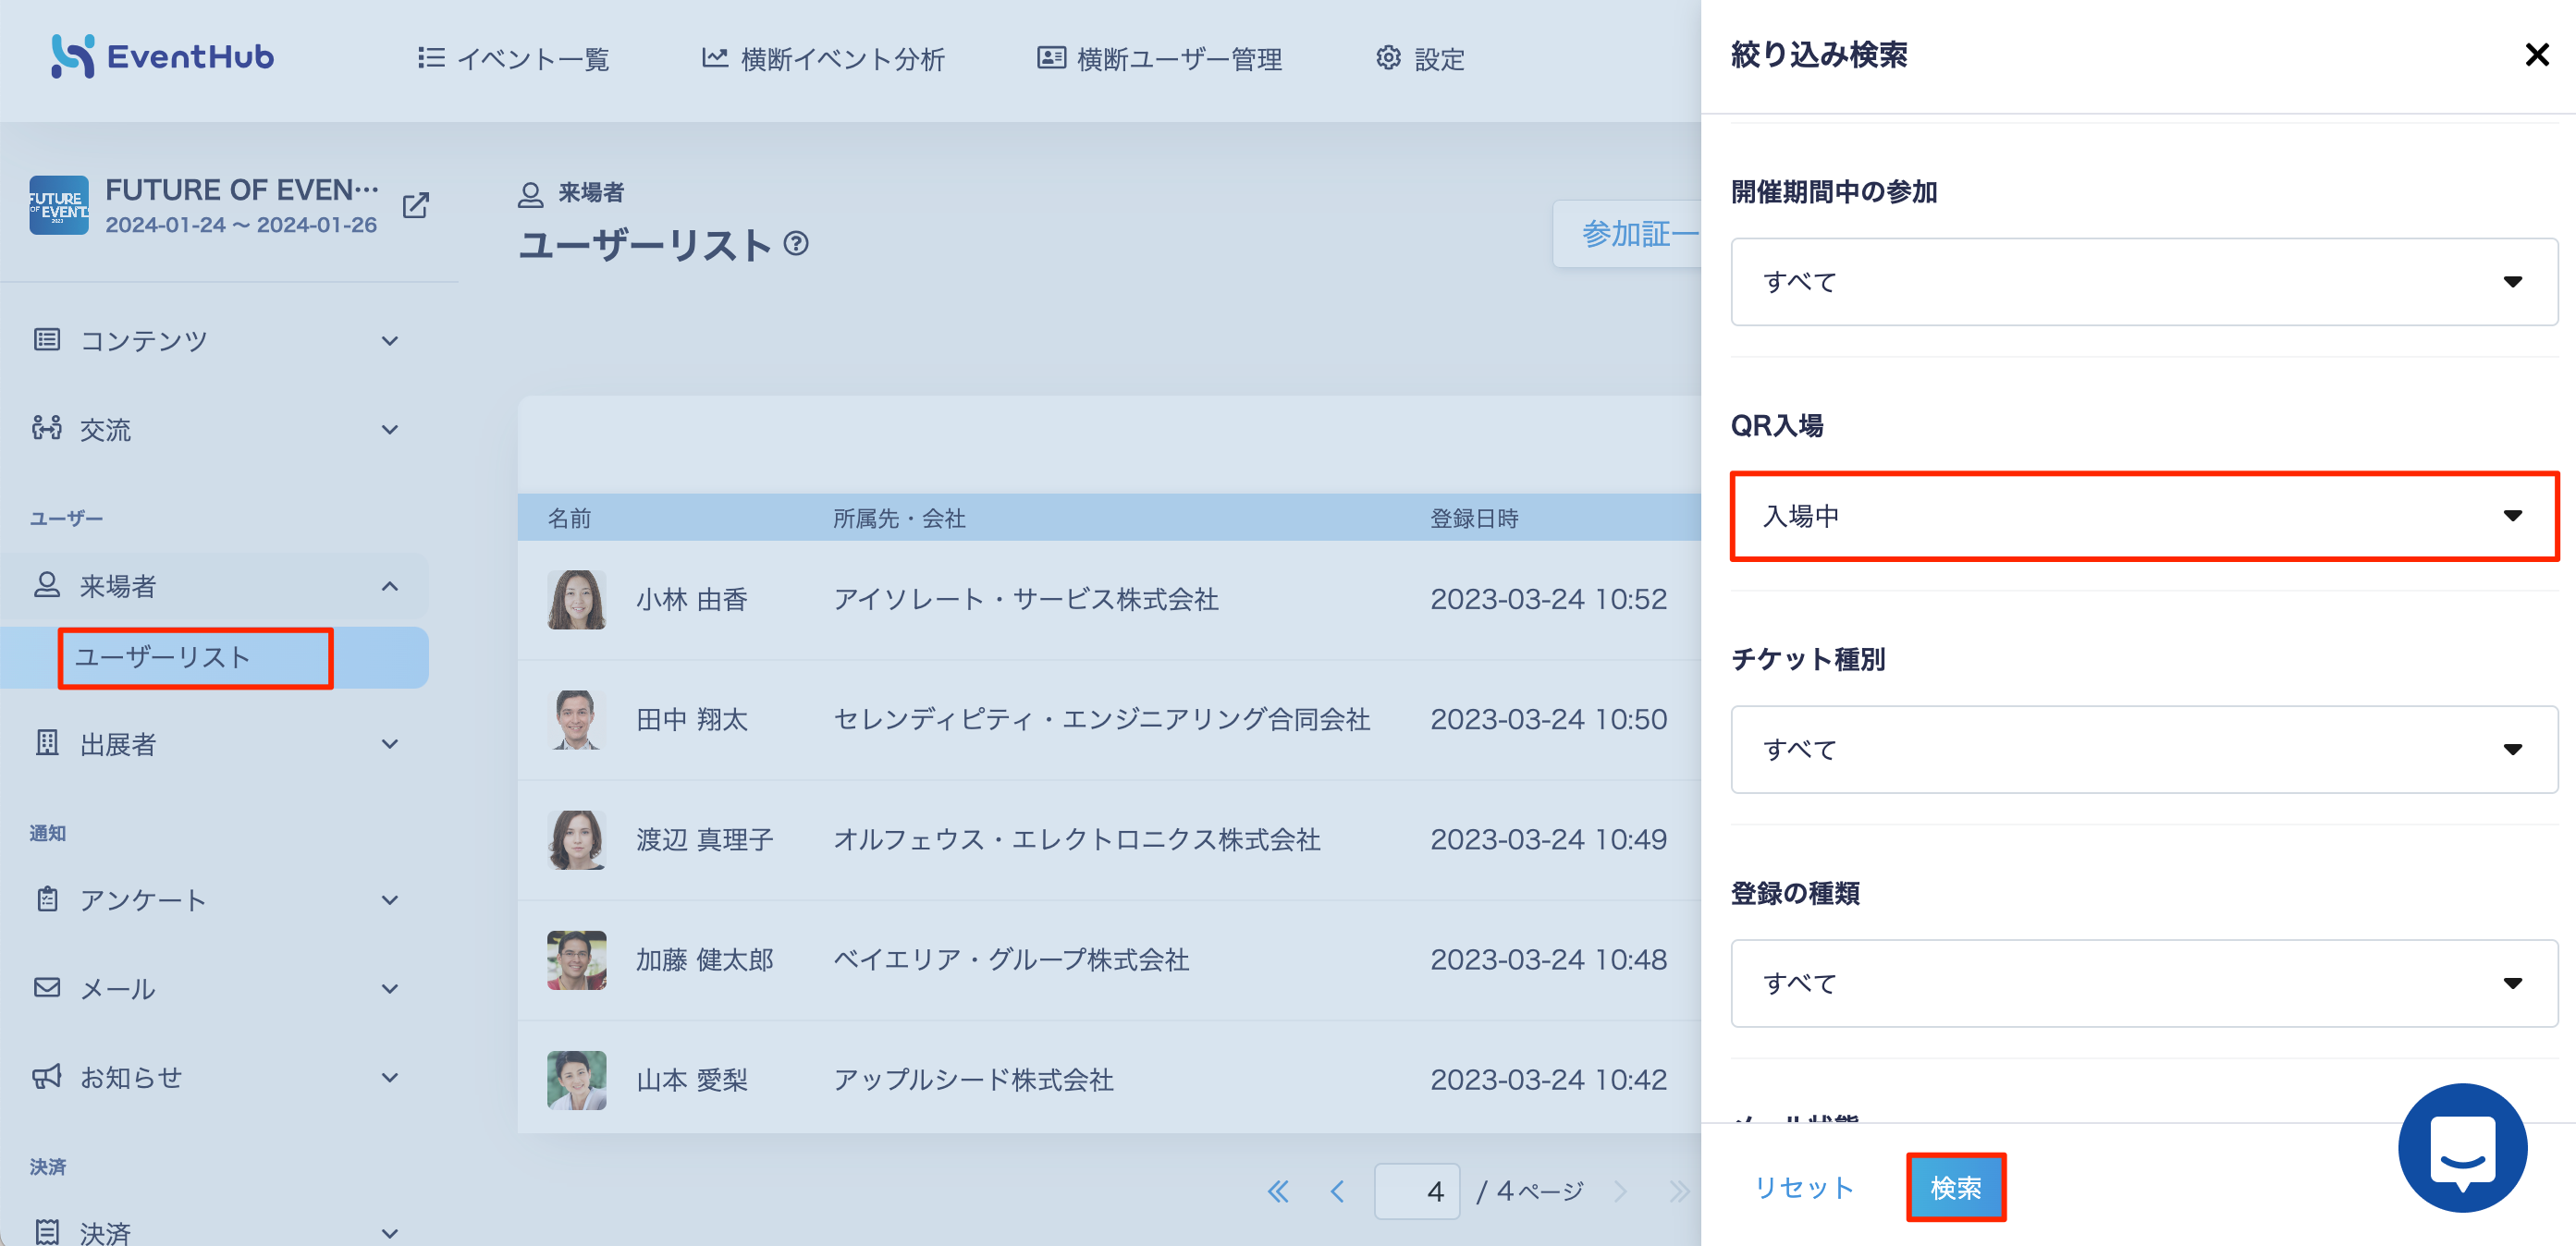Screen dimensions: 2576x1246
Task: Open チケット種別 dropdown
Action: (2144, 749)
